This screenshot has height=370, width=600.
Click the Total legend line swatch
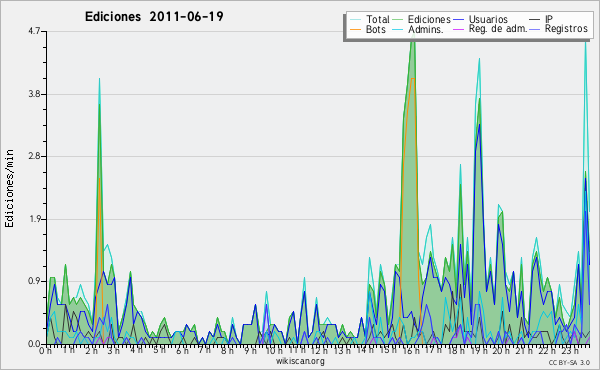click(355, 20)
